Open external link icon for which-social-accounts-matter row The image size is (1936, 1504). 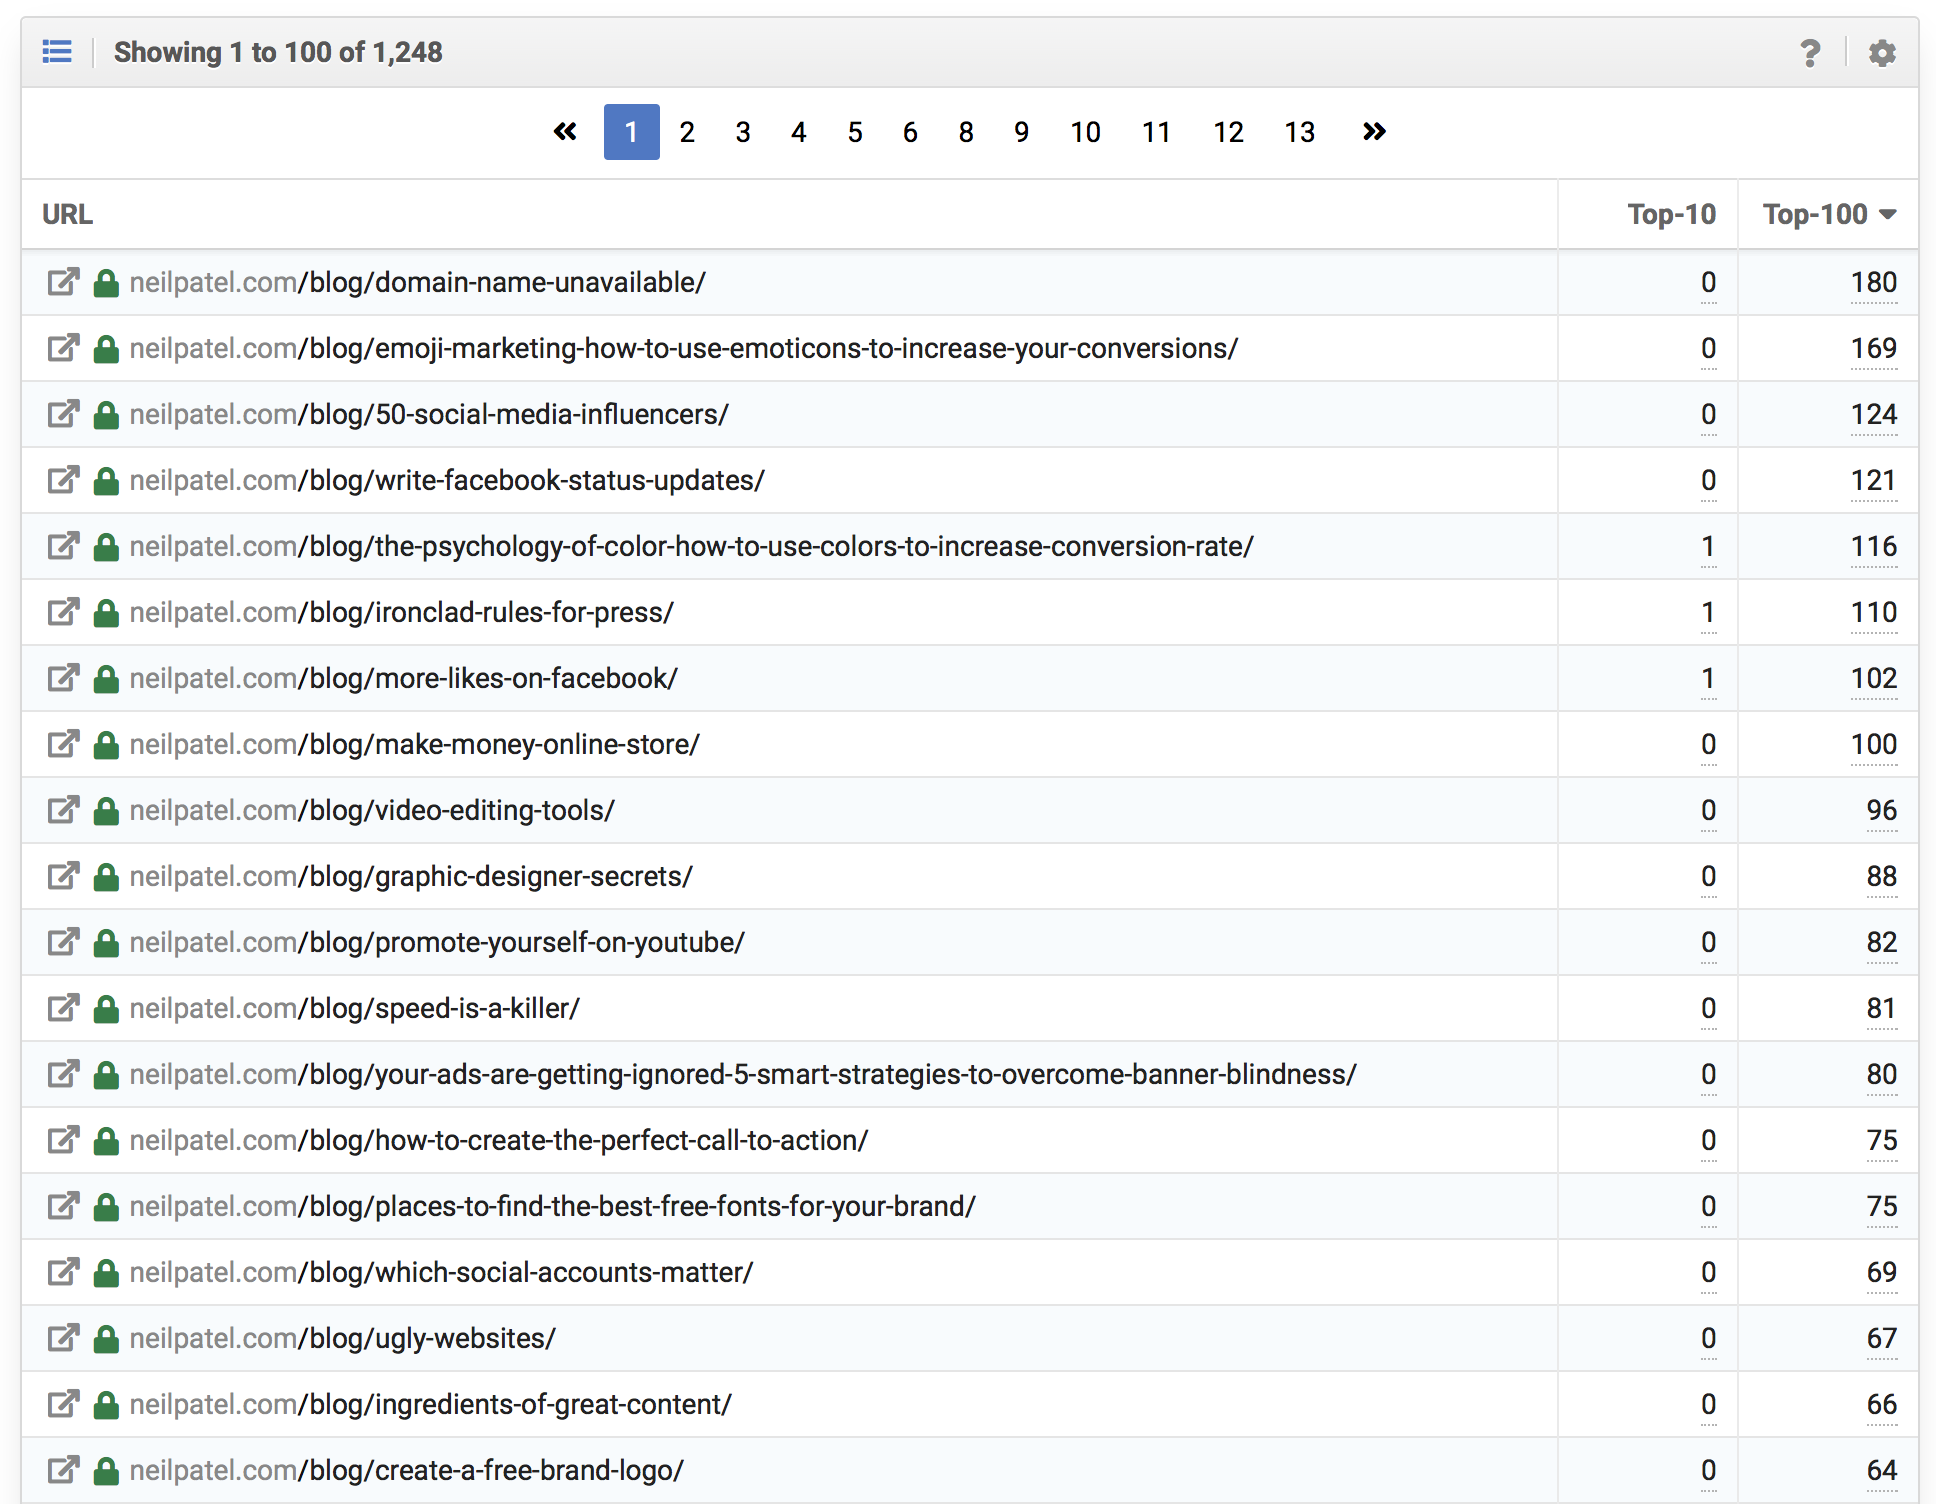[63, 1272]
